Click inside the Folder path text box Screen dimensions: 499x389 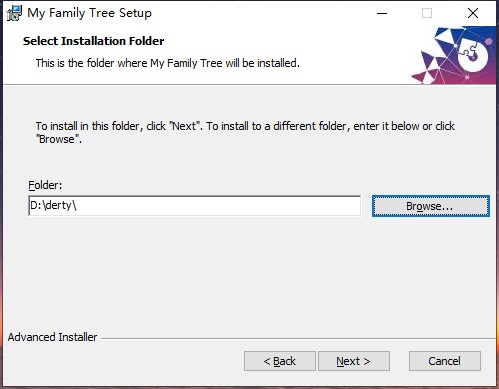tap(195, 206)
